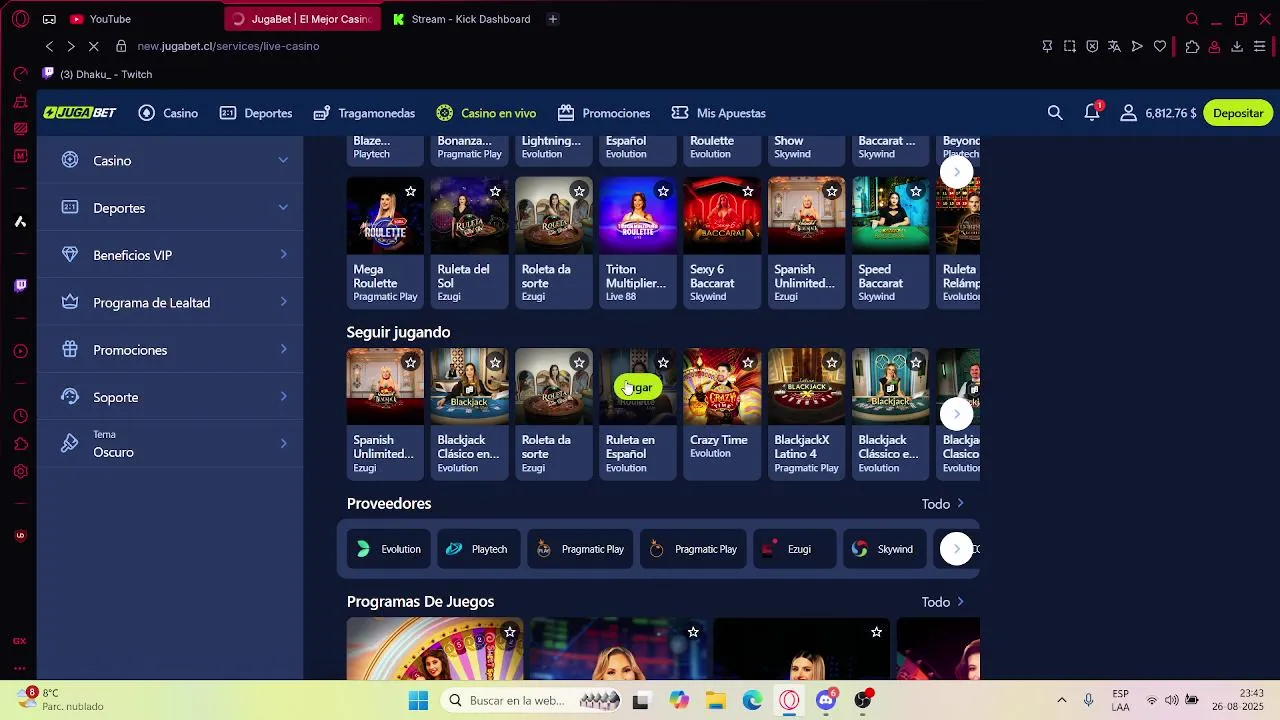Open Deportes in top navigation
This screenshot has width=1280, height=720.
[256, 113]
